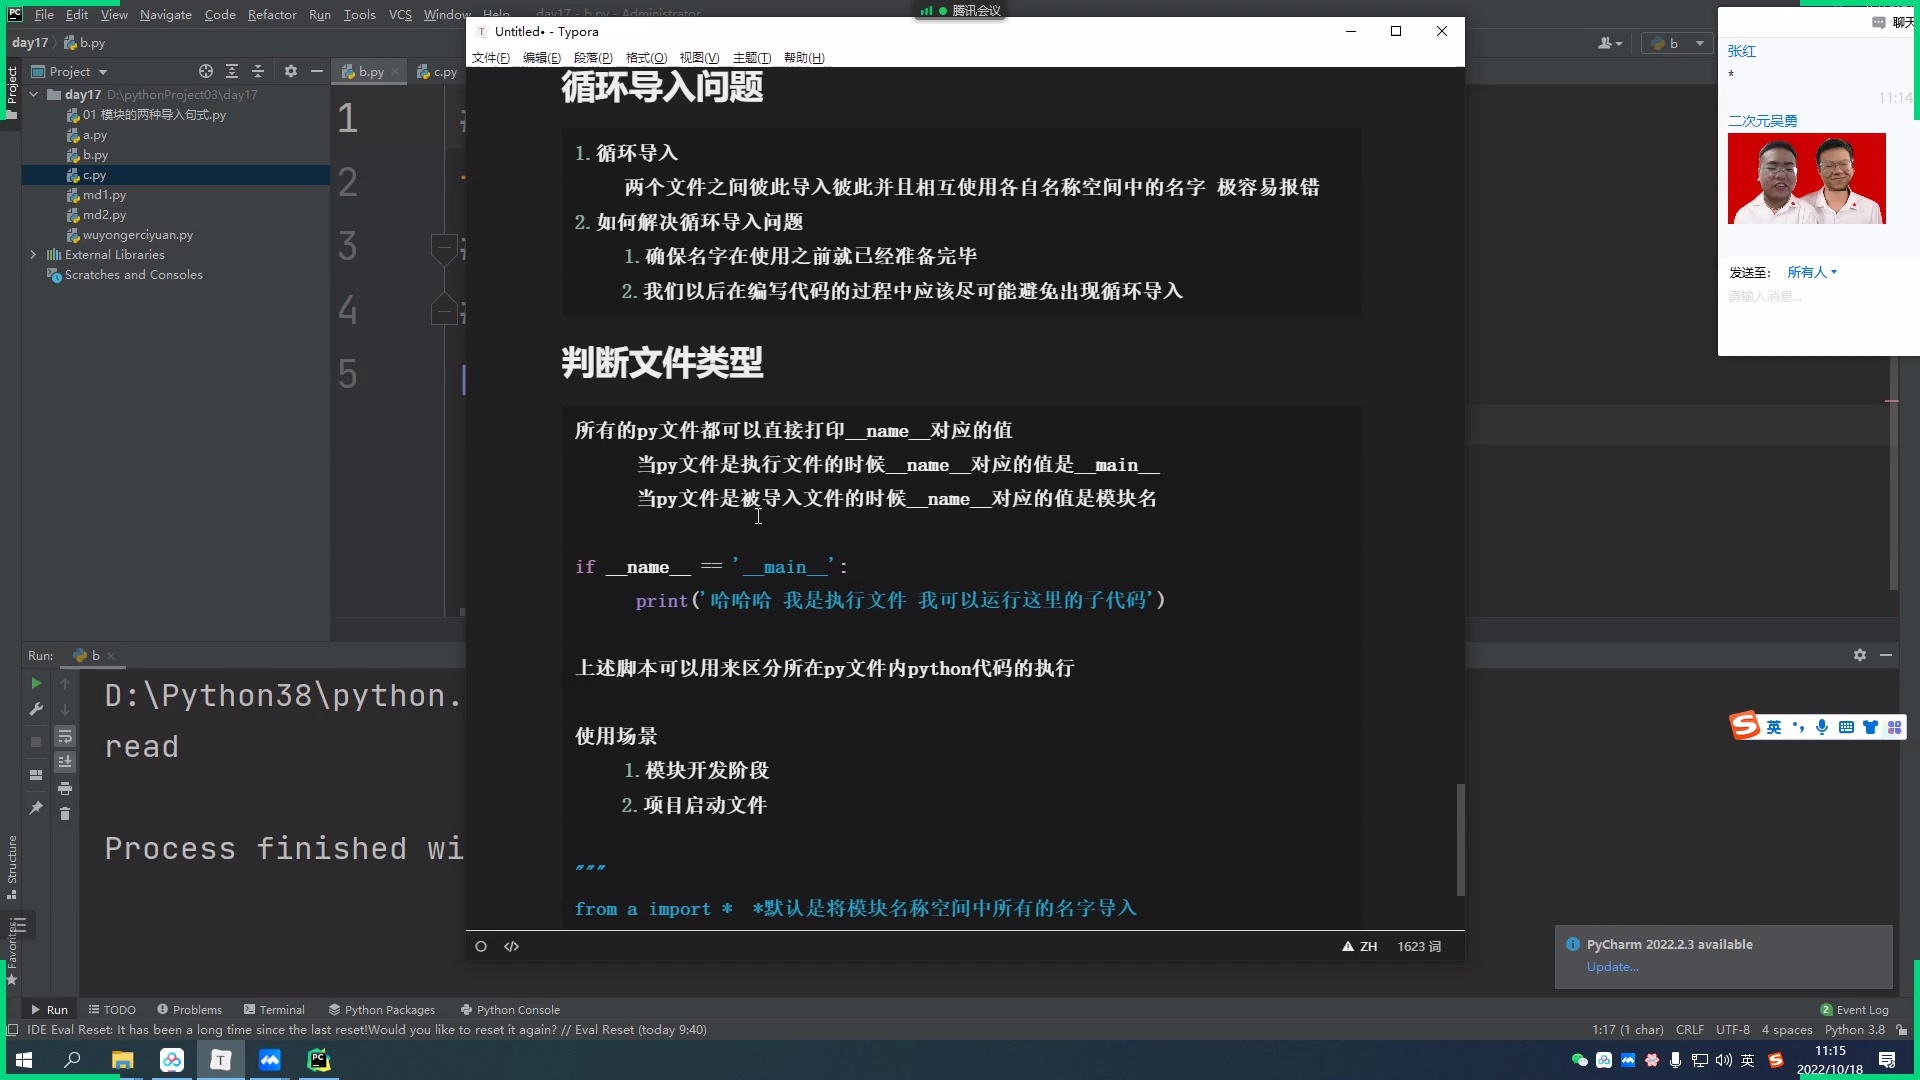Open editor settings via gear icon above tabs
Viewport: 1920px width, 1080px height.
coord(290,71)
